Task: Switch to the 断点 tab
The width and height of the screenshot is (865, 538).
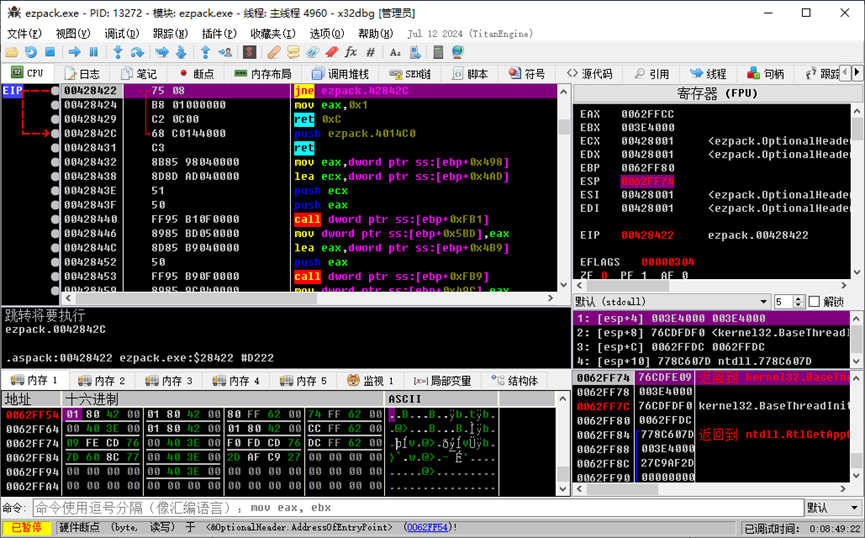Action: [x=197, y=73]
